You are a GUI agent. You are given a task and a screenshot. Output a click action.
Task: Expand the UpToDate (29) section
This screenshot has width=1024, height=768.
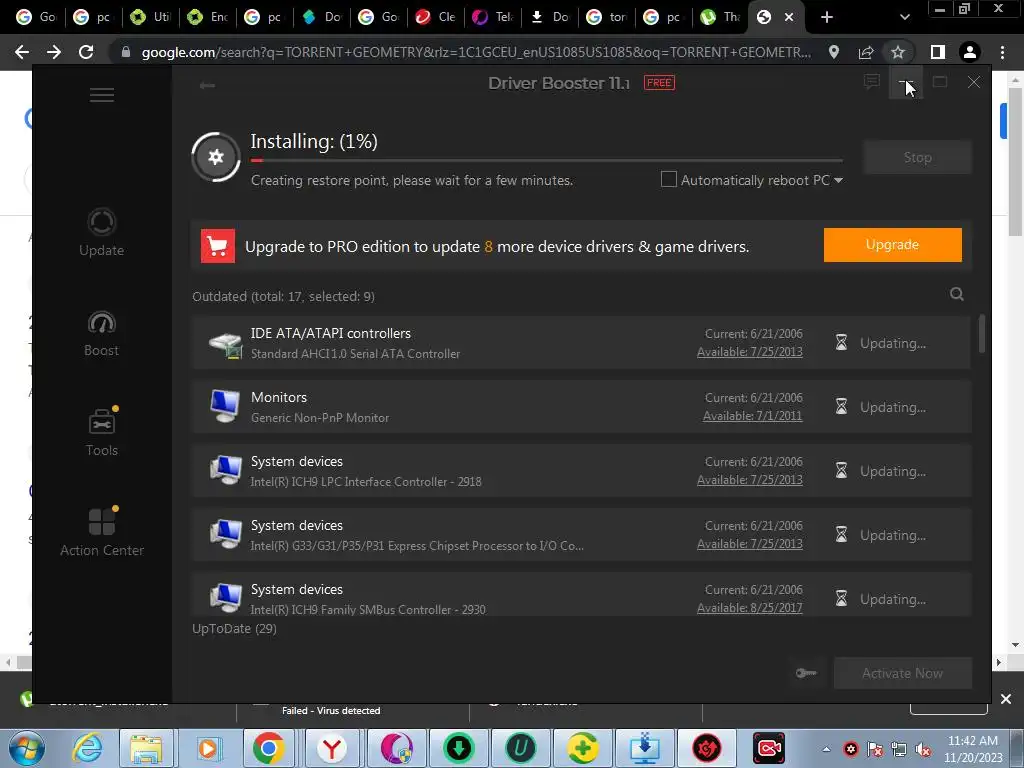pyautogui.click(x=234, y=628)
